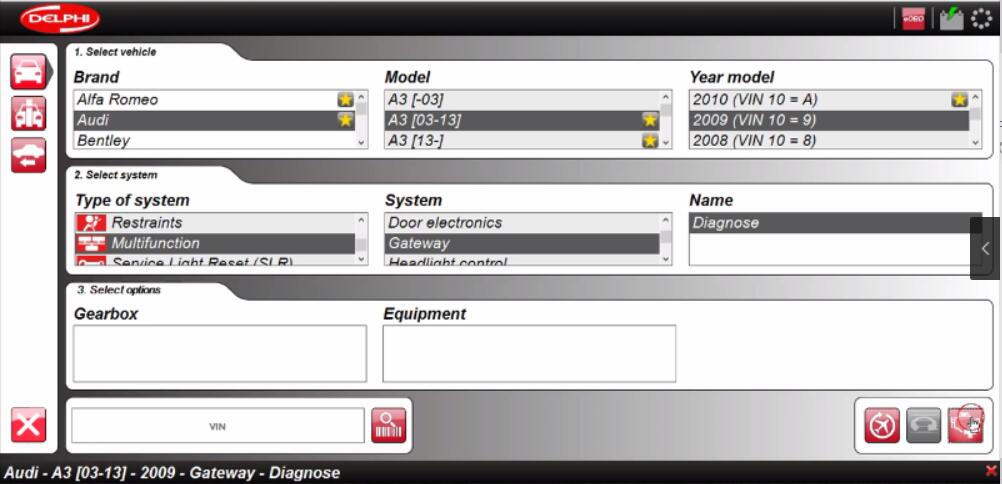Select Restraints system type

[x=215, y=222]
